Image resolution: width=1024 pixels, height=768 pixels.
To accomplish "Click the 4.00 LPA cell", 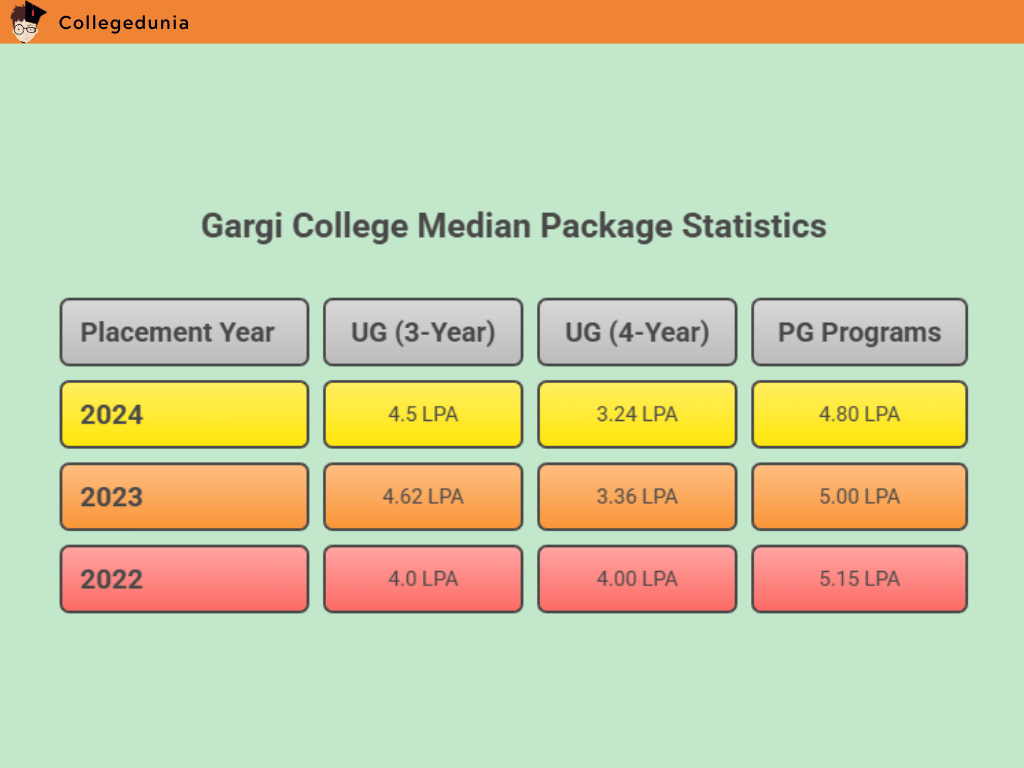I will coord(637,579).
